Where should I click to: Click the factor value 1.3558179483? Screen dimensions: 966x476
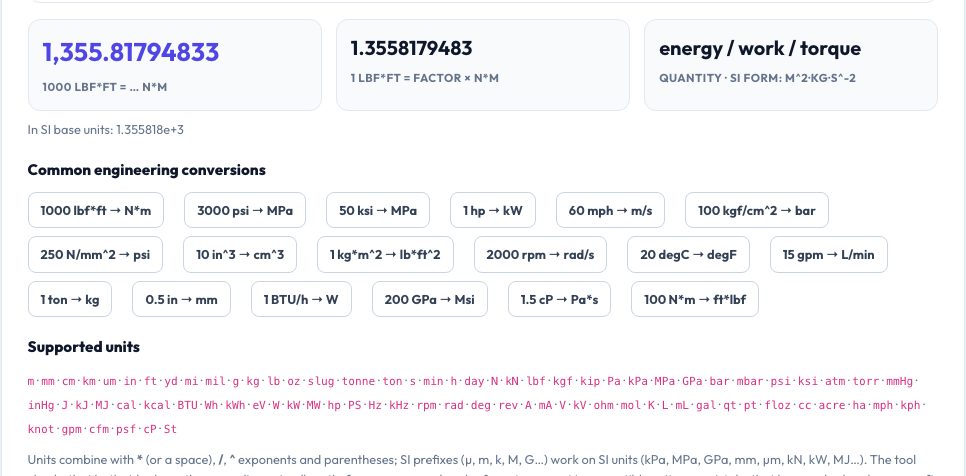click(412, 48)
